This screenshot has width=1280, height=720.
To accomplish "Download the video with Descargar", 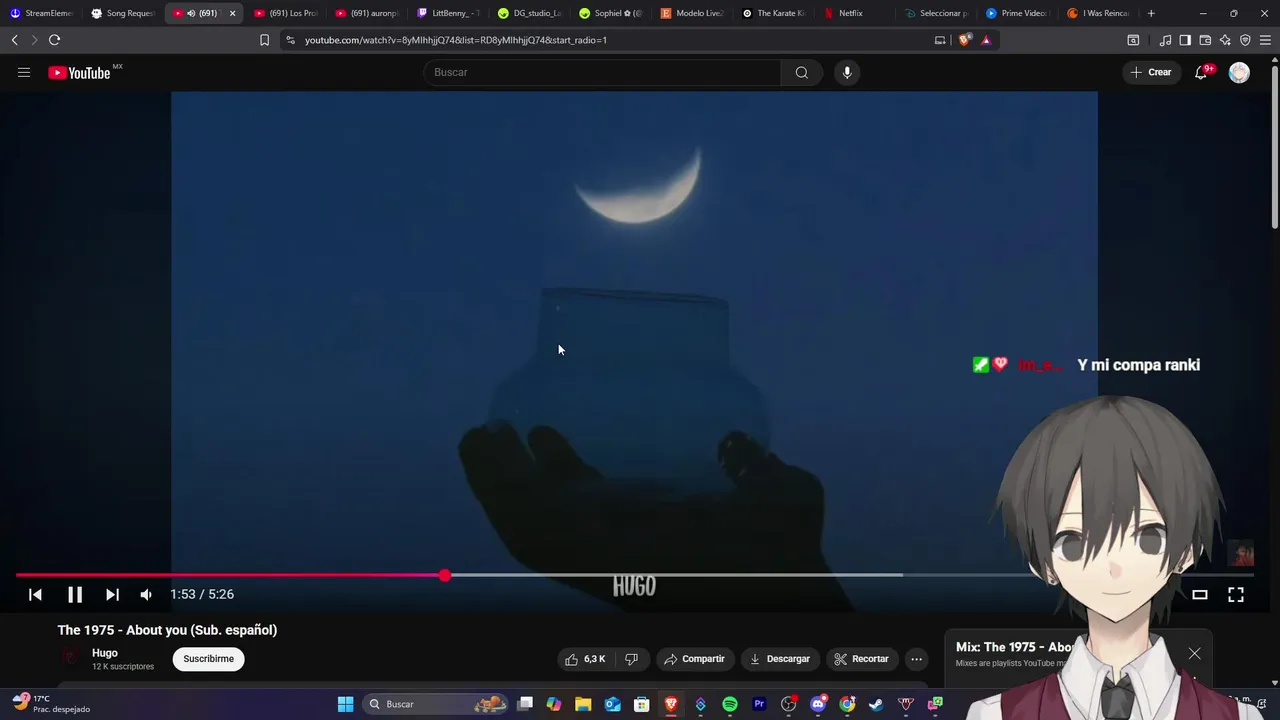I will (779, 659).
